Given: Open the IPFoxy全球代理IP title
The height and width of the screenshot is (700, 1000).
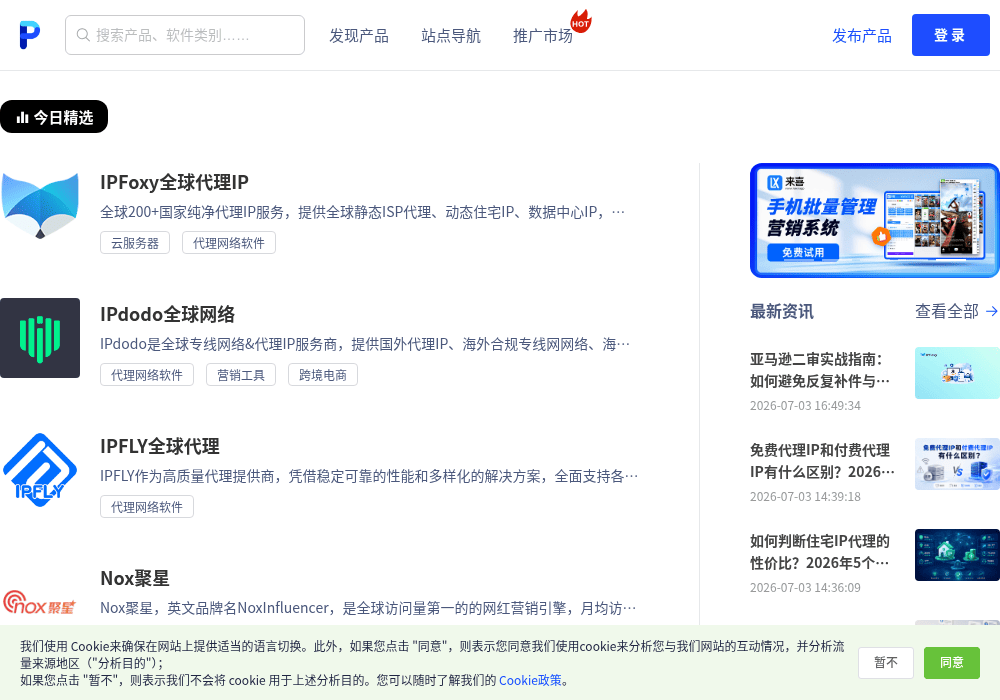Looking at the screenshot, I should pos(174,182).
